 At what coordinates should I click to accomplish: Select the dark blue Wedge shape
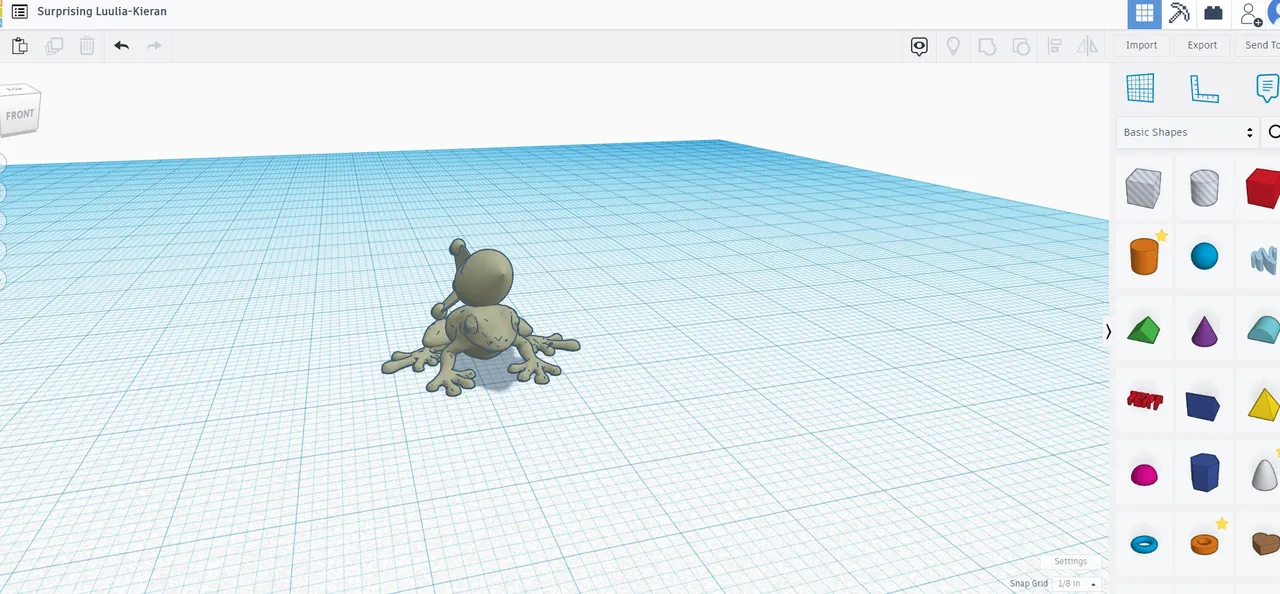(1203, 404)
